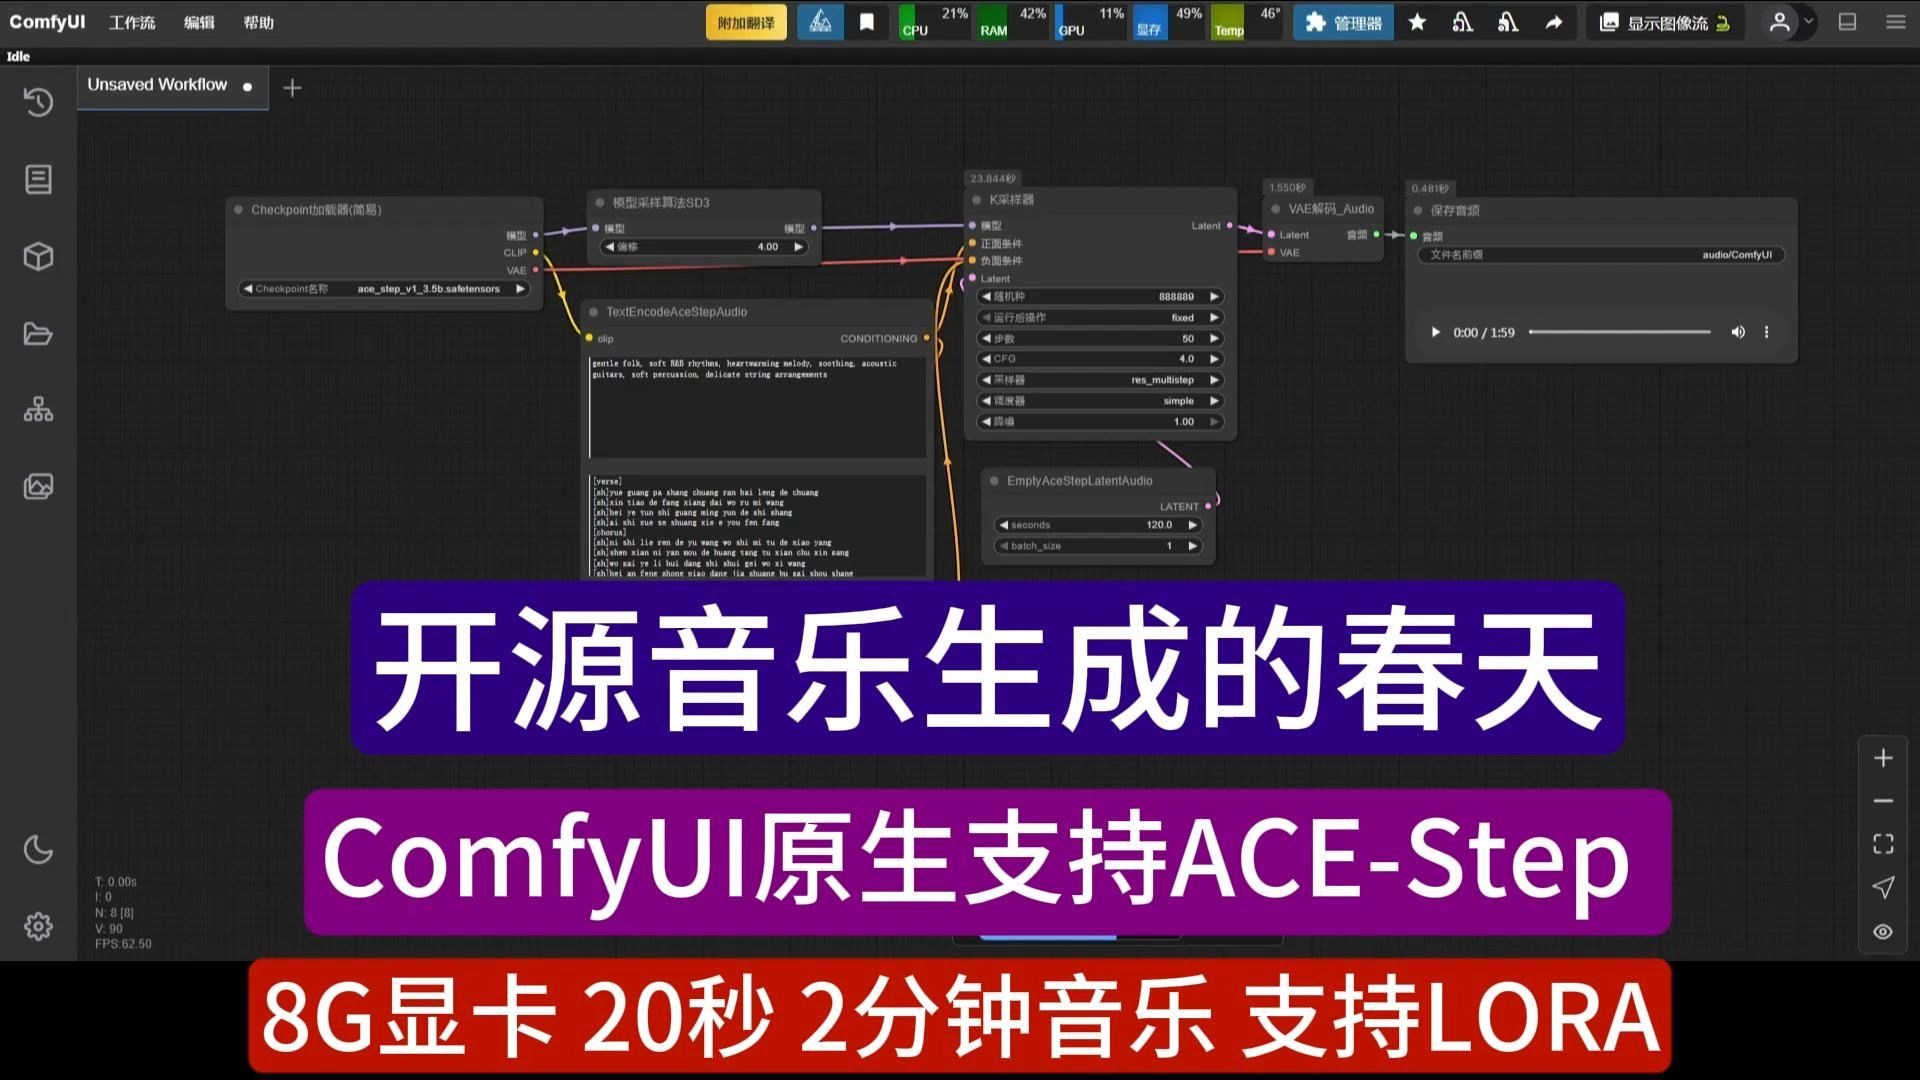Open the workflows tree sidebar icon
1920x1080 pixels.
38,410
